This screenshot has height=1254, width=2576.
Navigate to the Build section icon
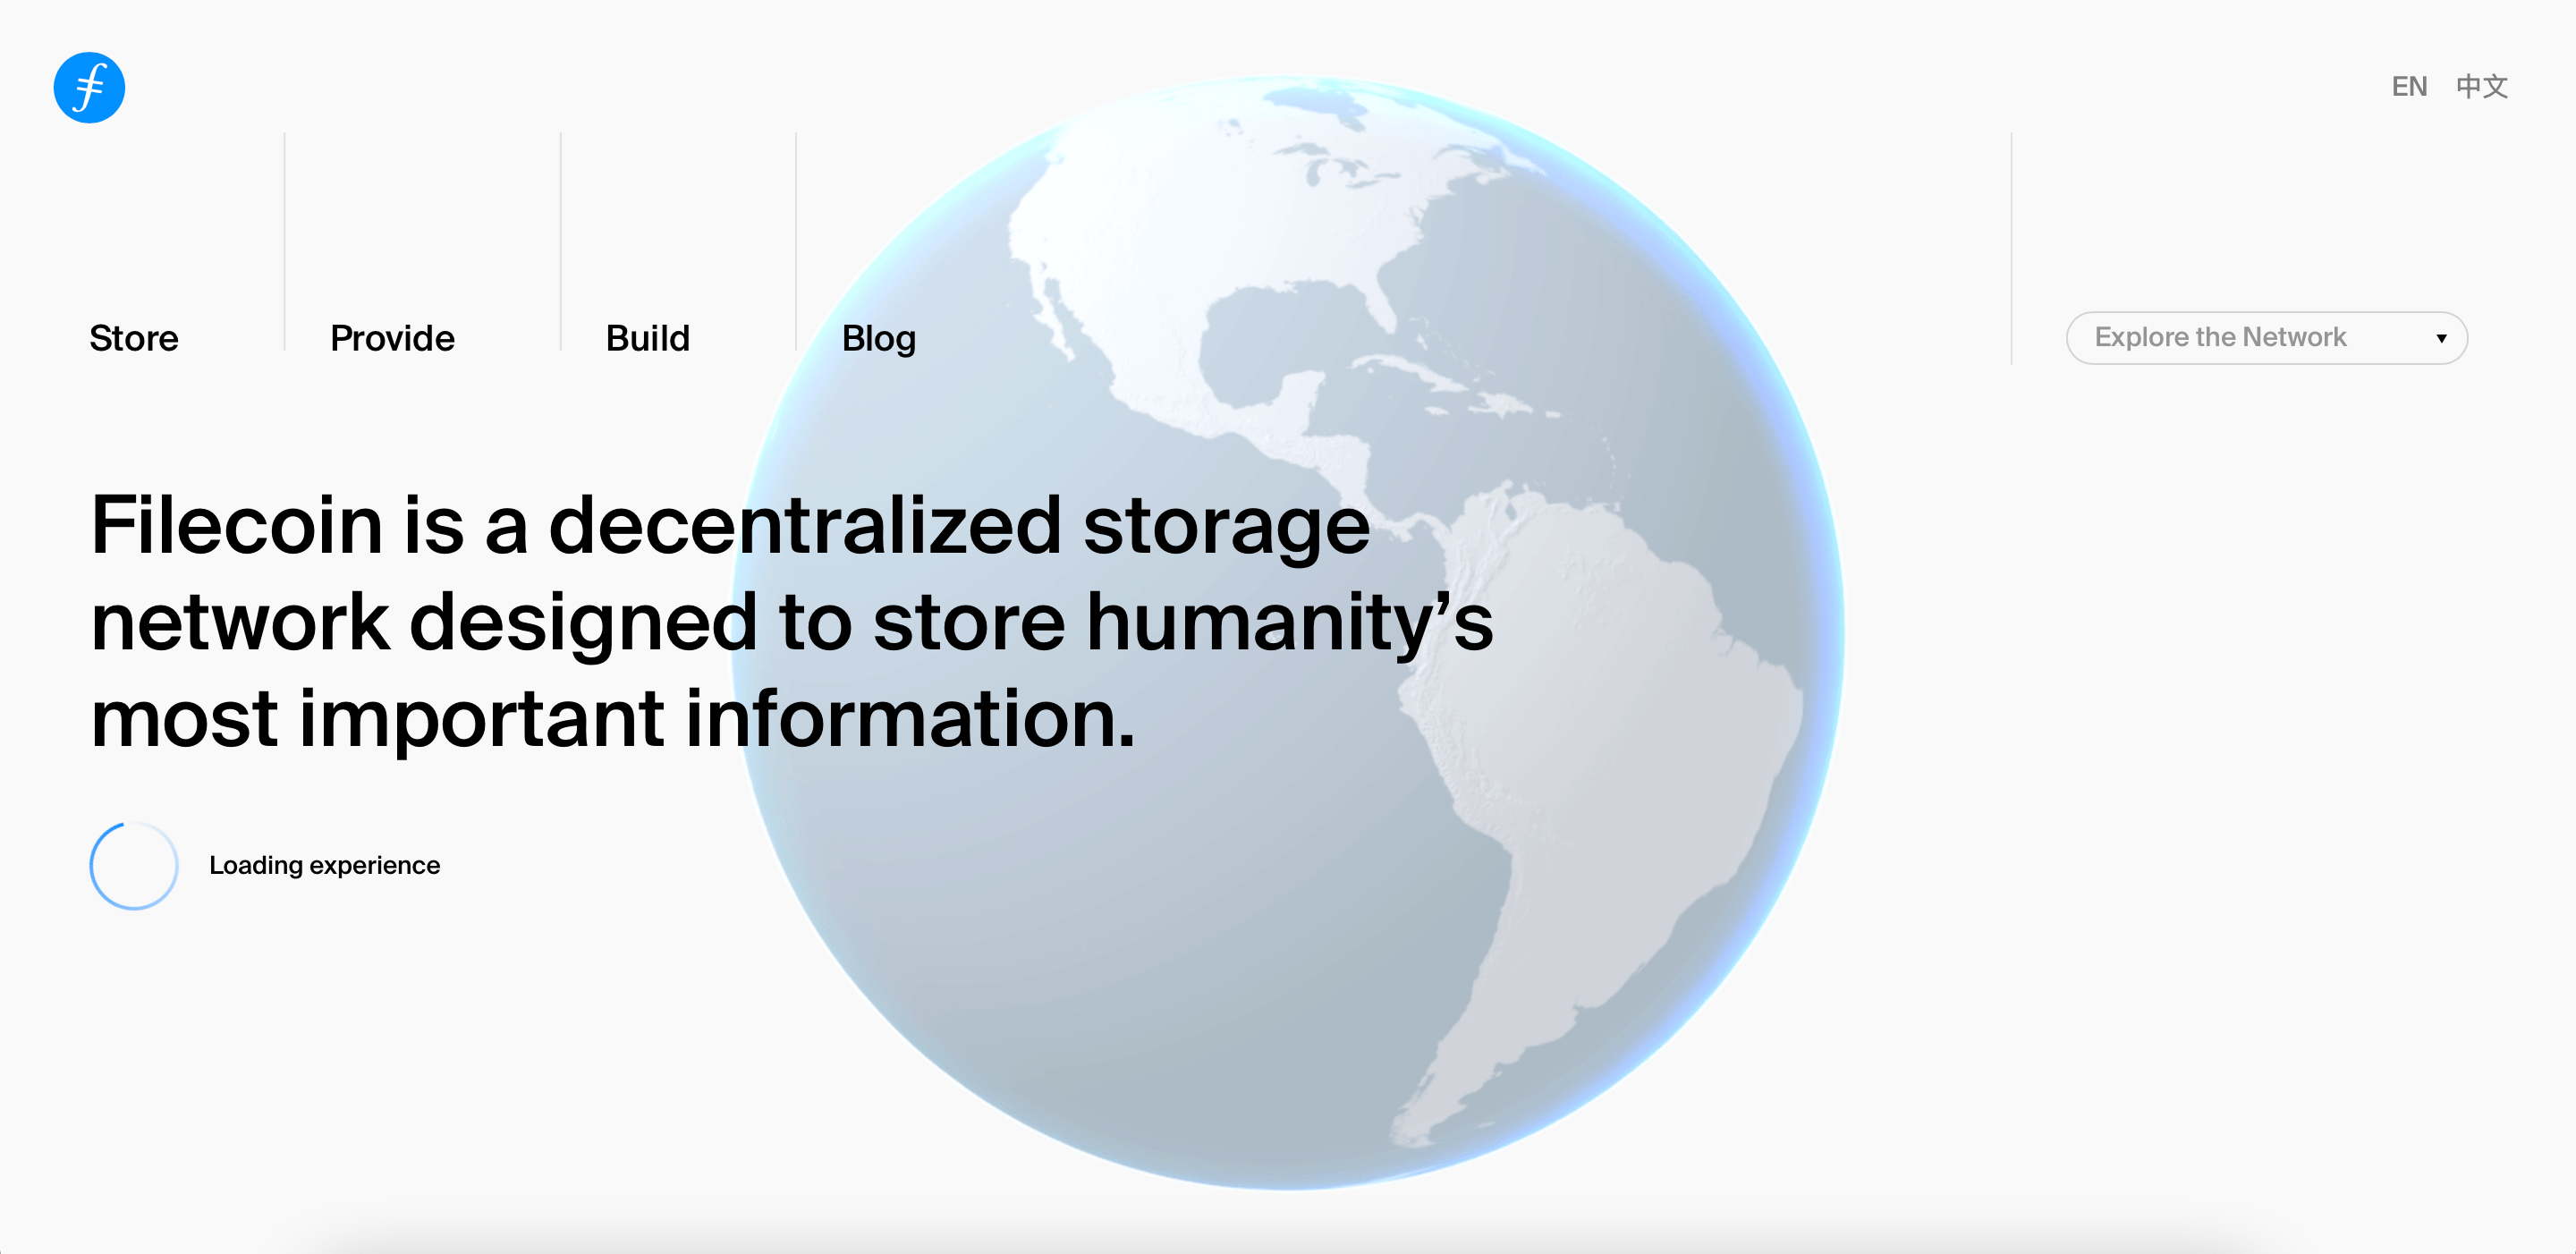(648, 339)
